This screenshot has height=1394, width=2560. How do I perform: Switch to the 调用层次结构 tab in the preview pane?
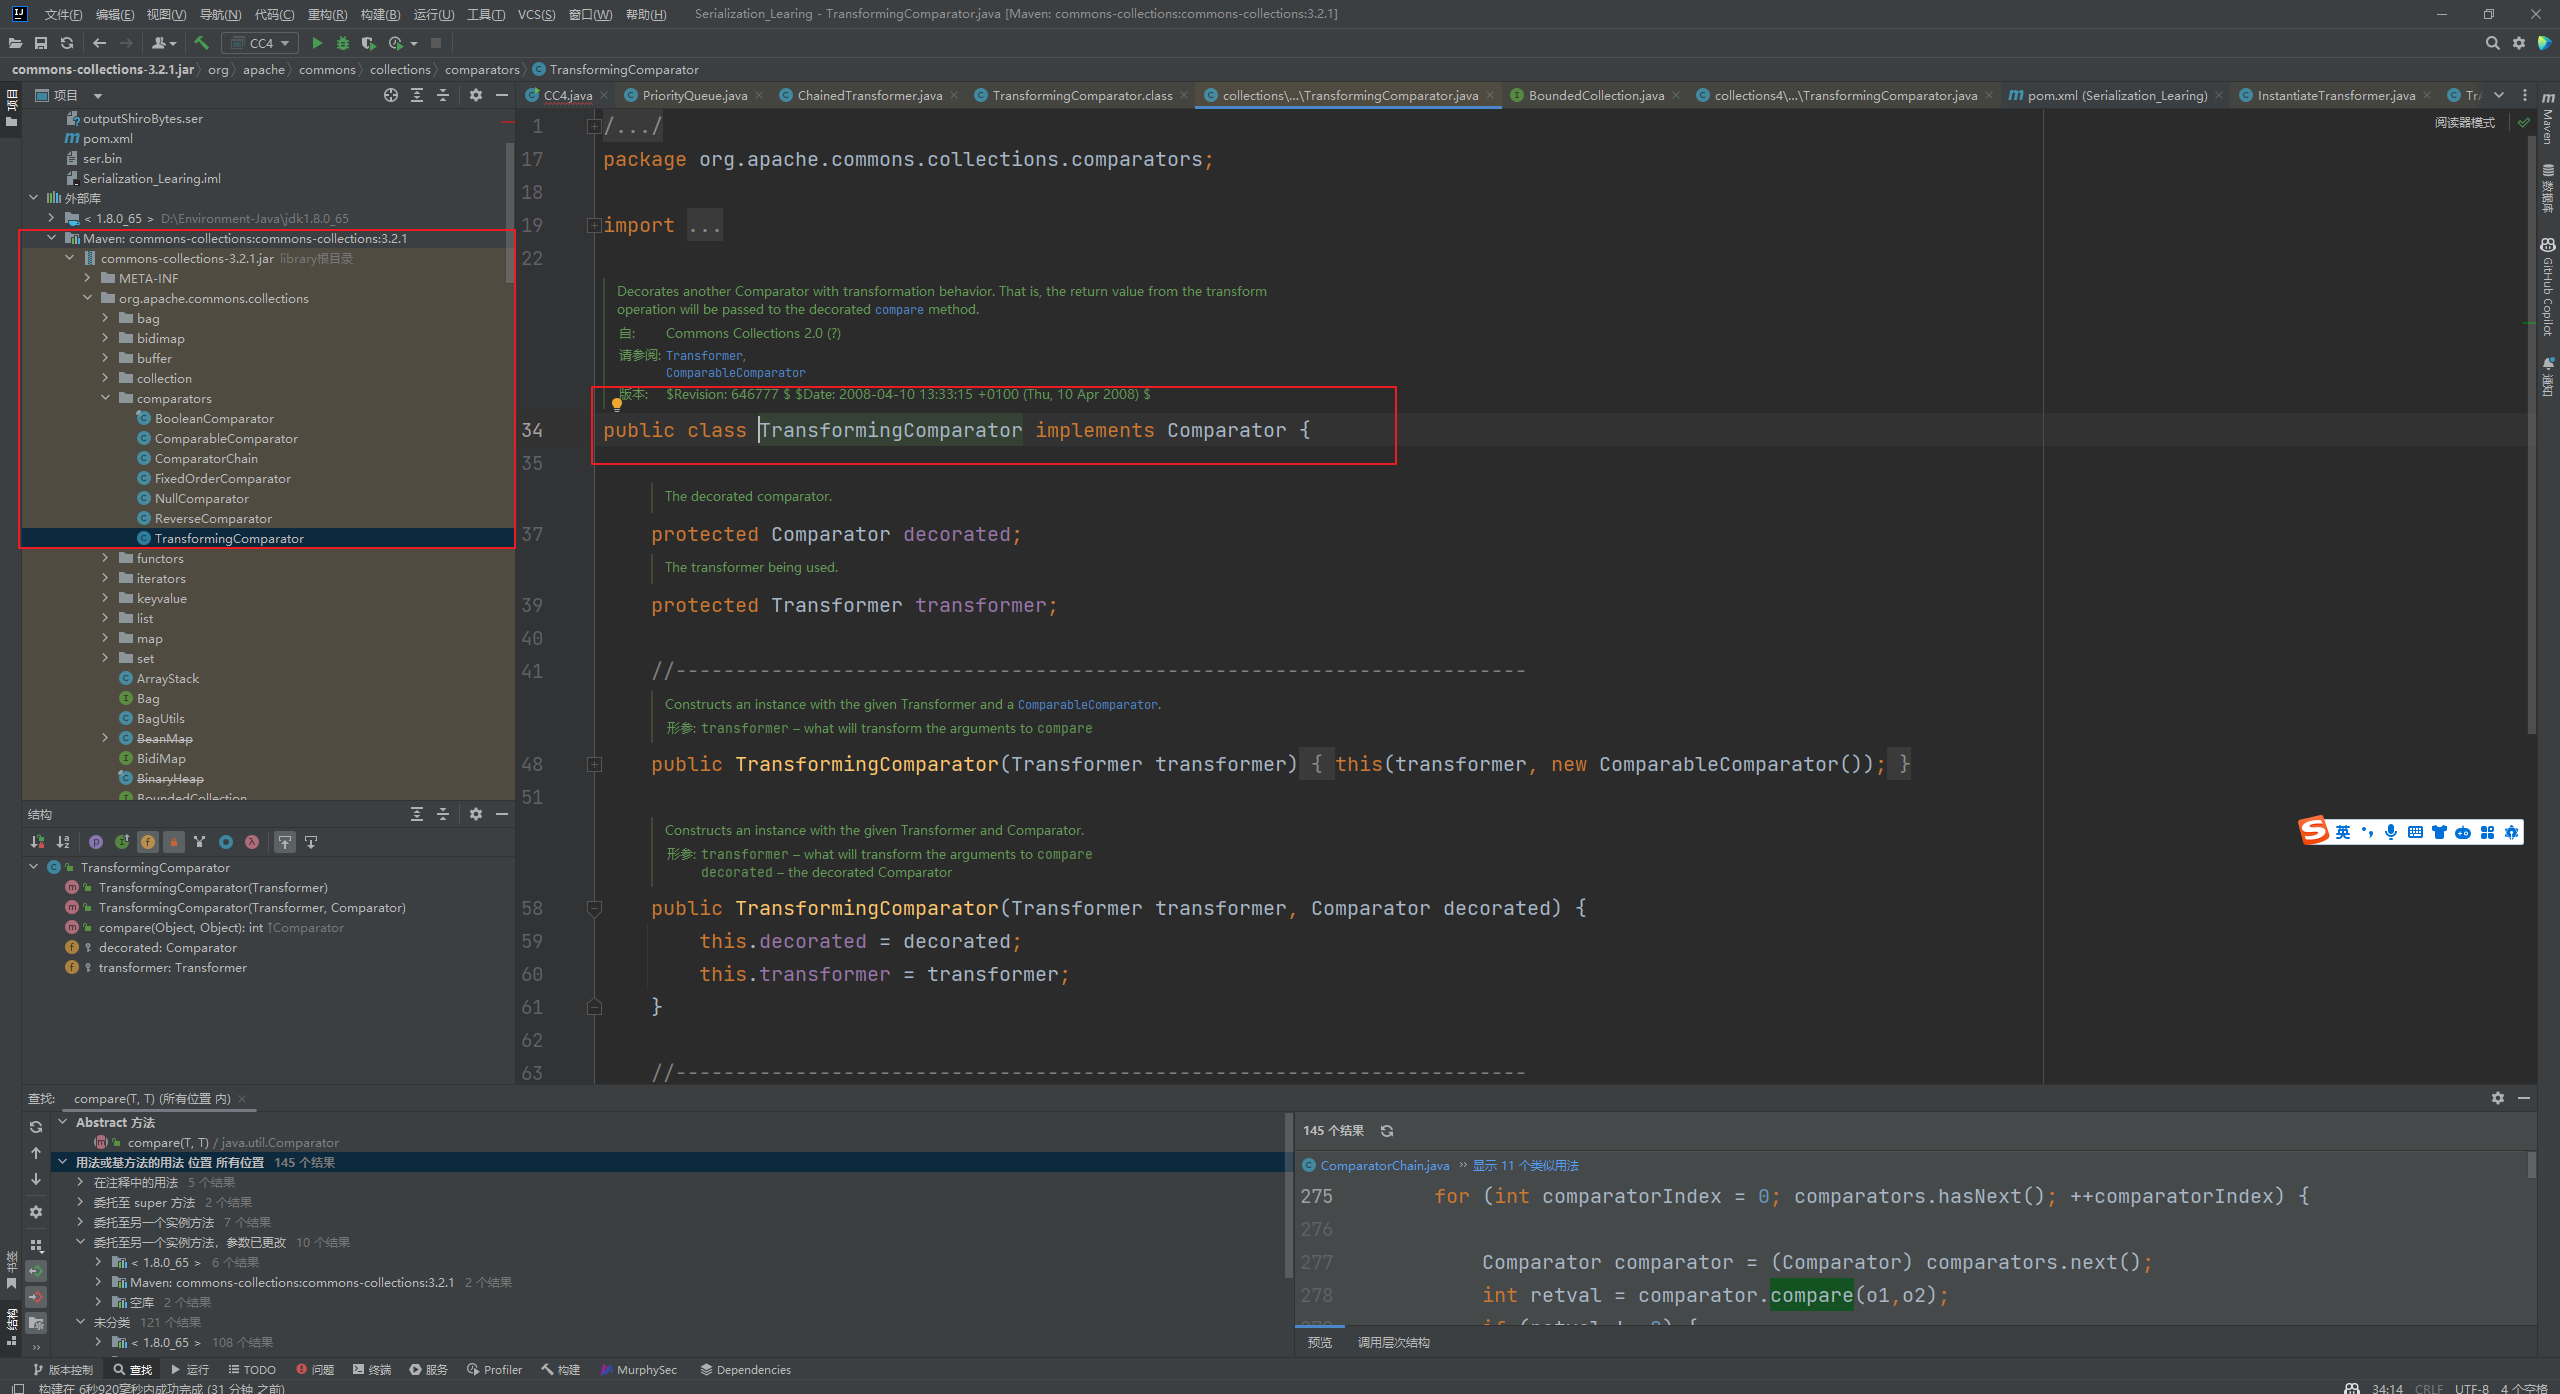(1393, 1342)
